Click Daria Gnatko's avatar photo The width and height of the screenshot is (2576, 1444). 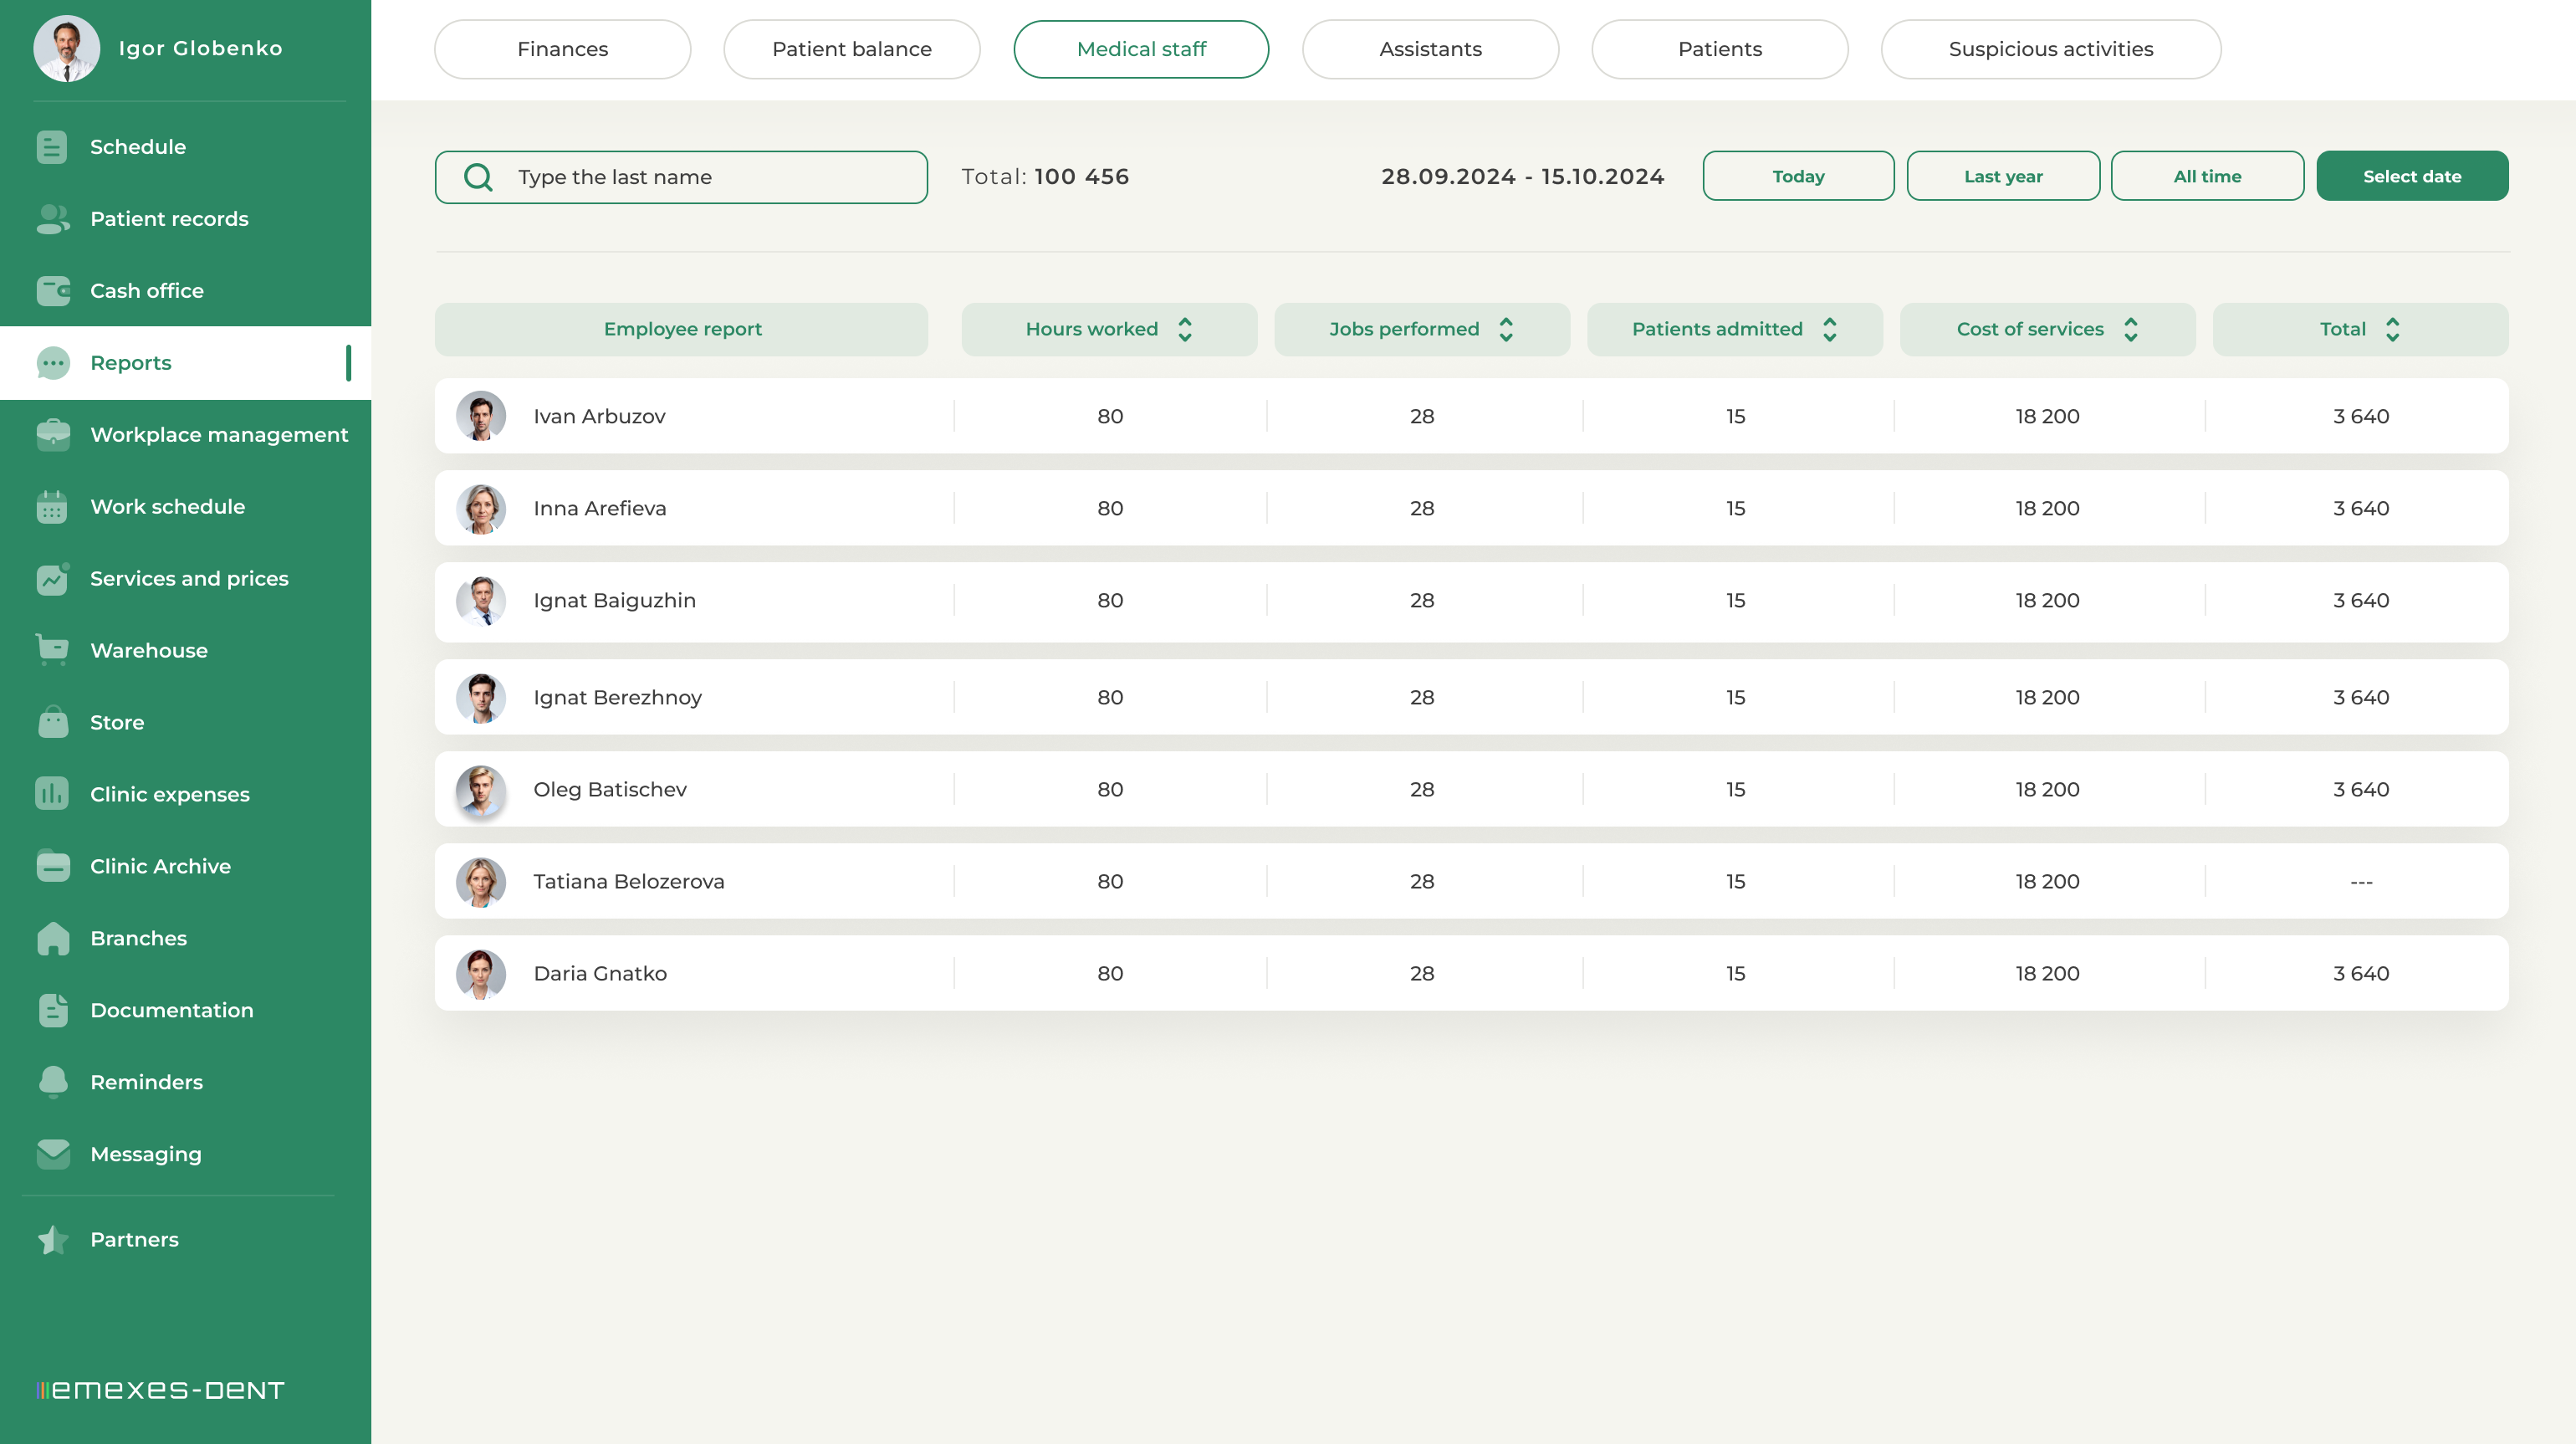(481, 974)
